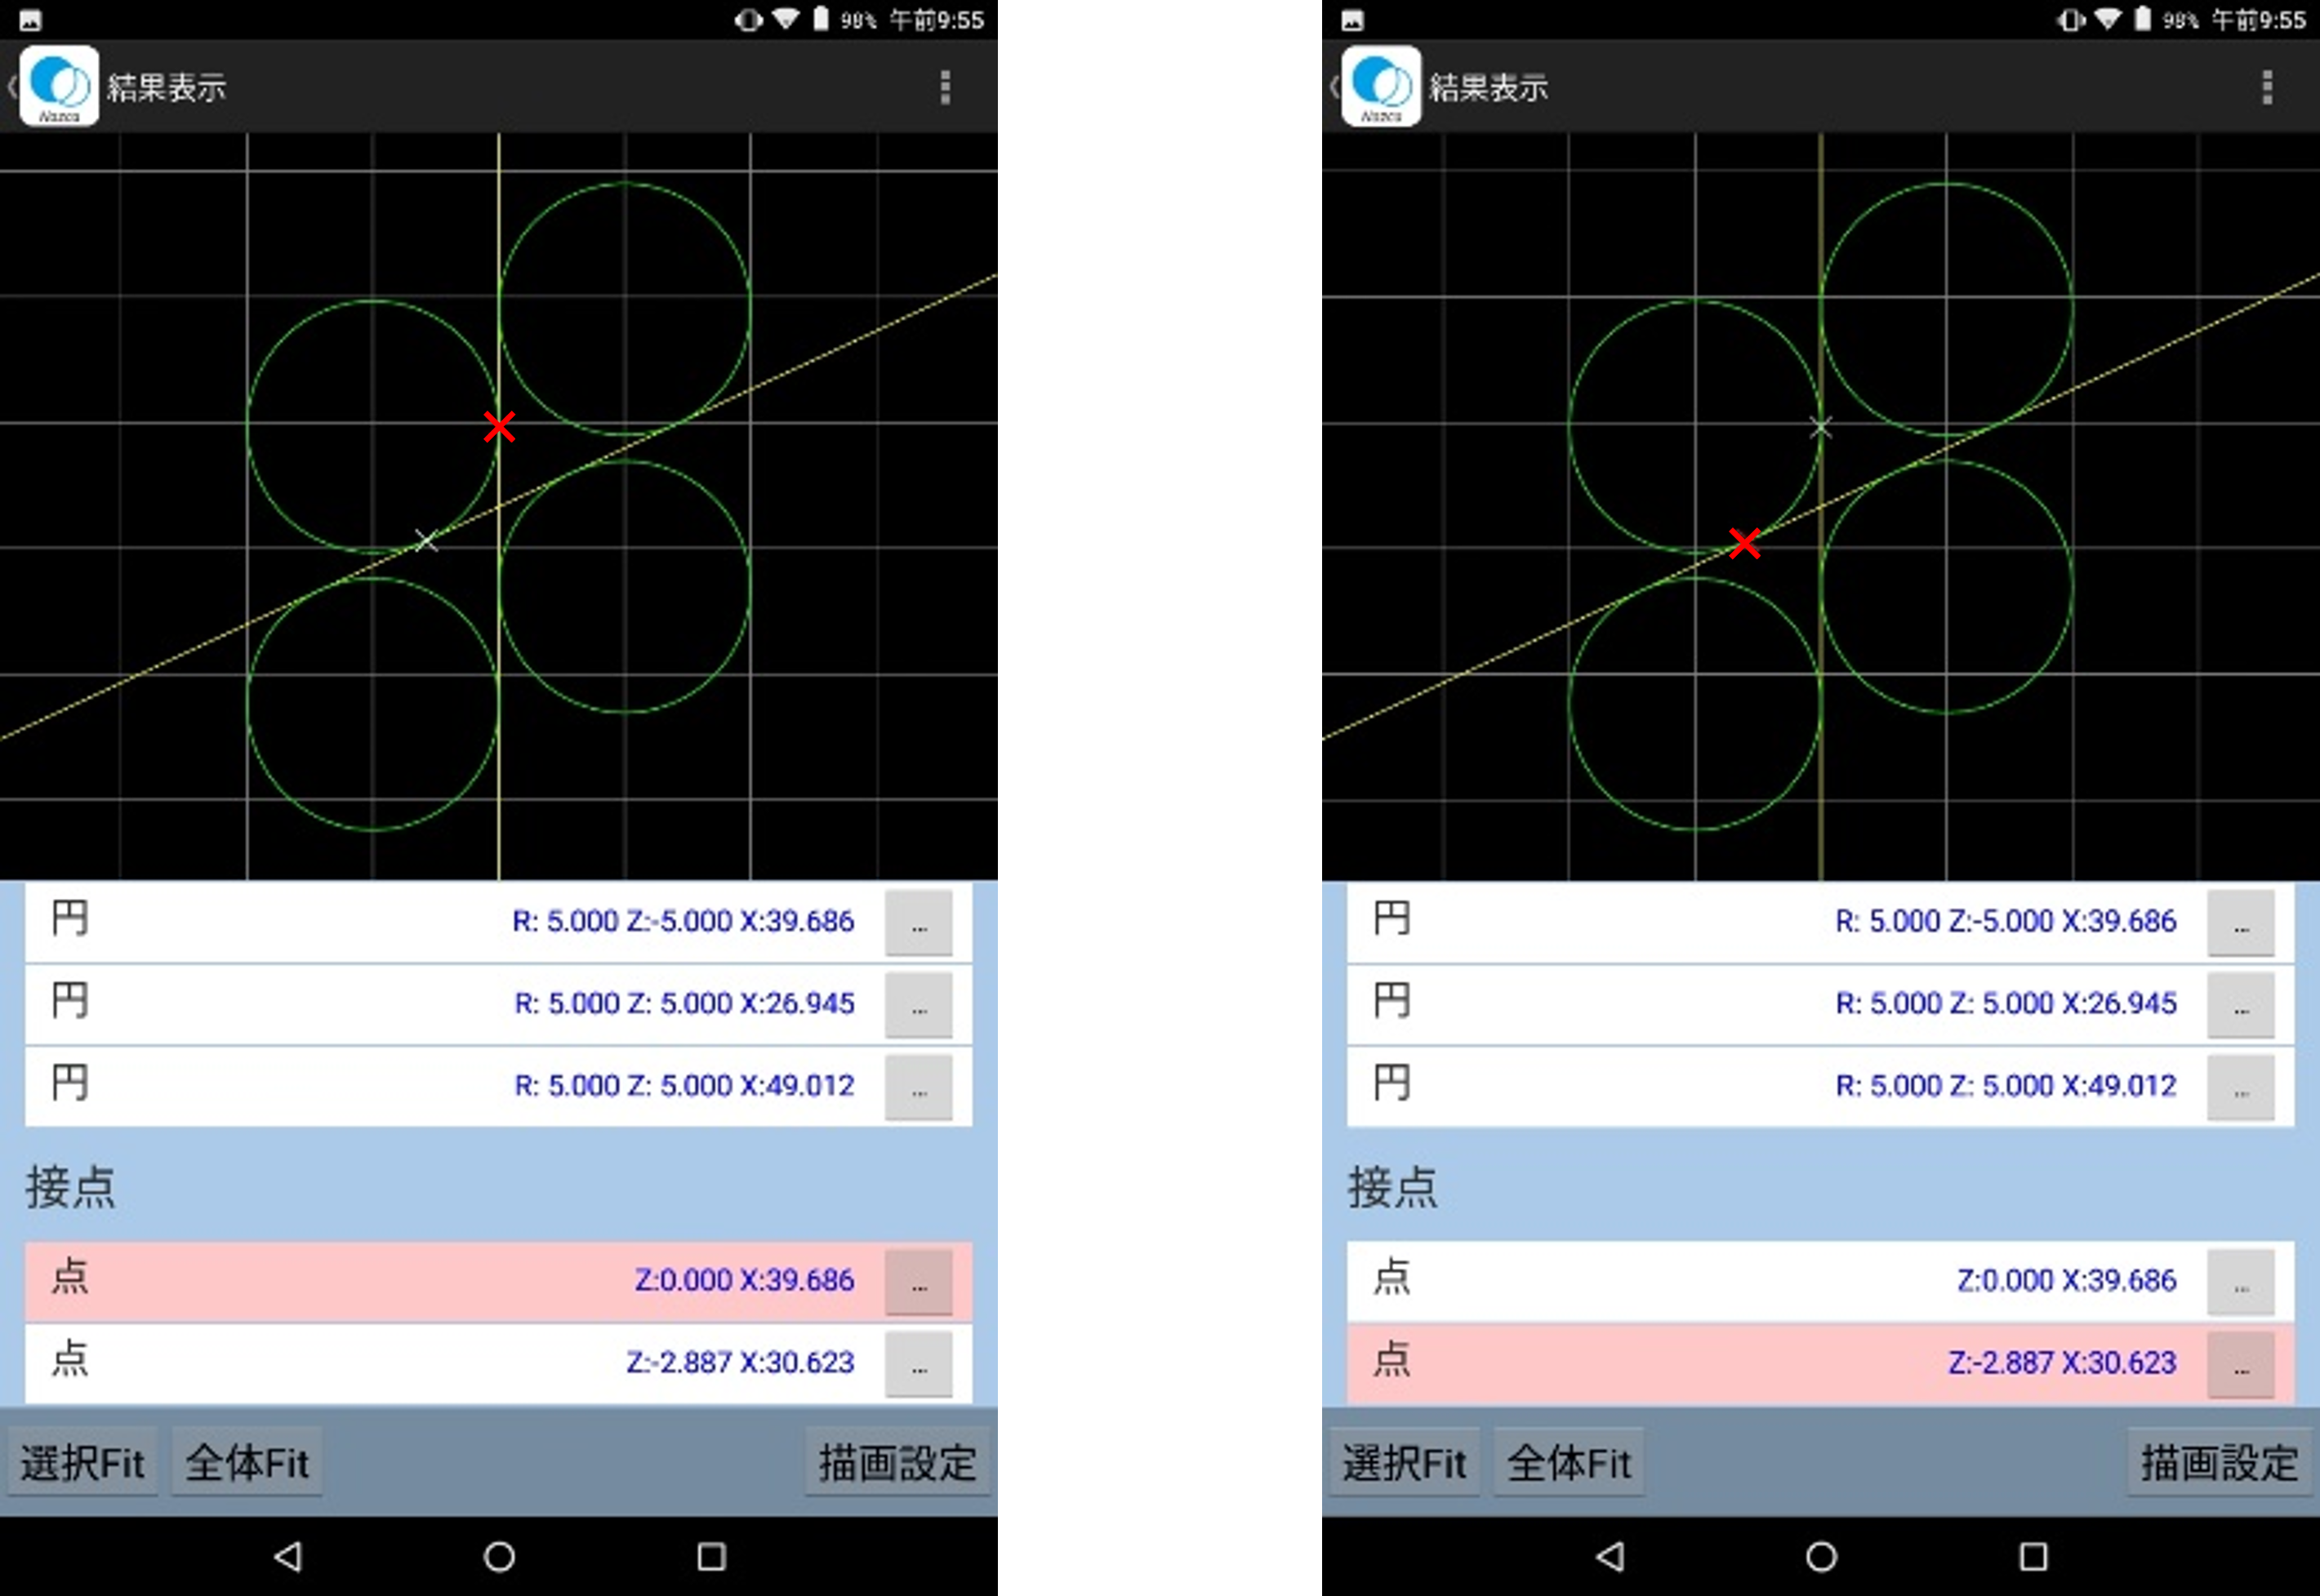Open details for circle X:49.012 in left screen

point(919,1087)
